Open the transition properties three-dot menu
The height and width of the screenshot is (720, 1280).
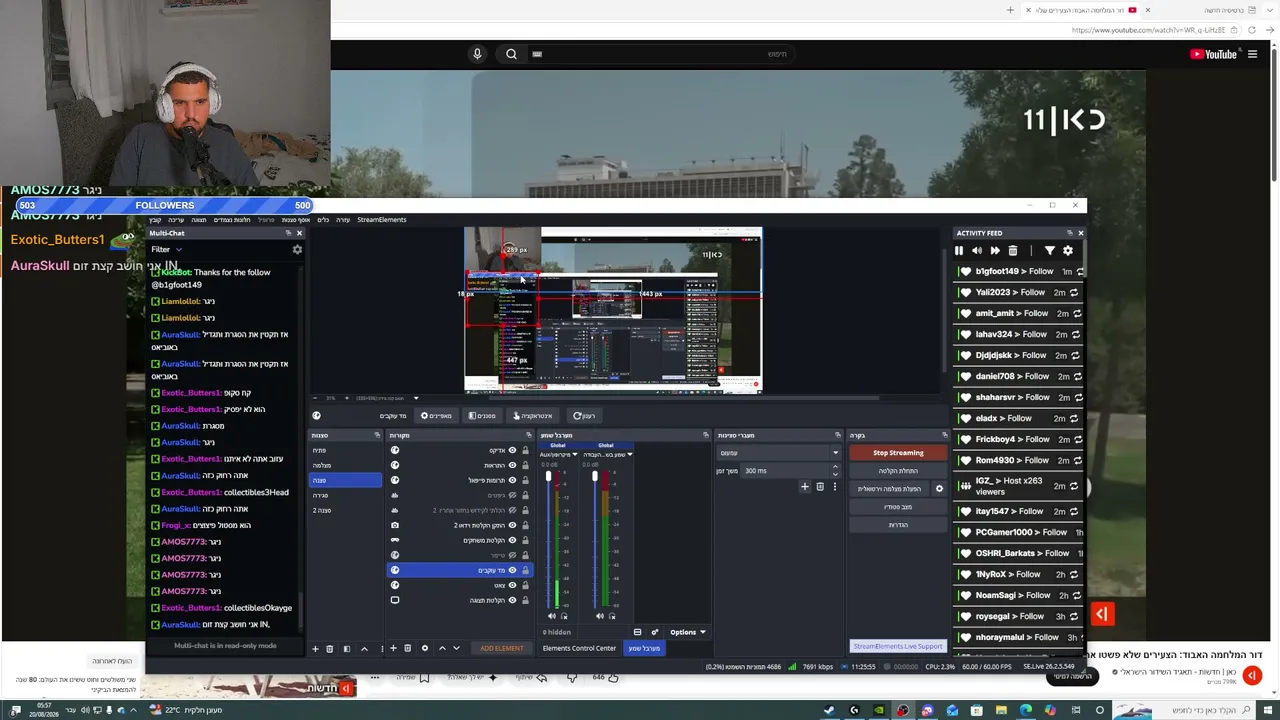tap(835, 487)
